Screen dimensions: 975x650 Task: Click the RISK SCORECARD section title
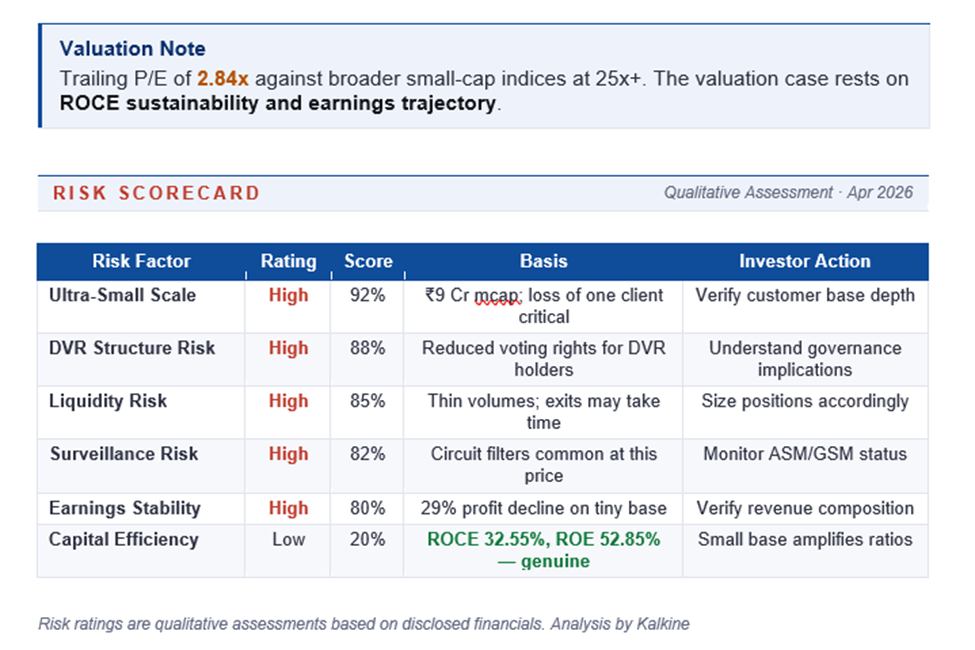click(x=156, y=193)
